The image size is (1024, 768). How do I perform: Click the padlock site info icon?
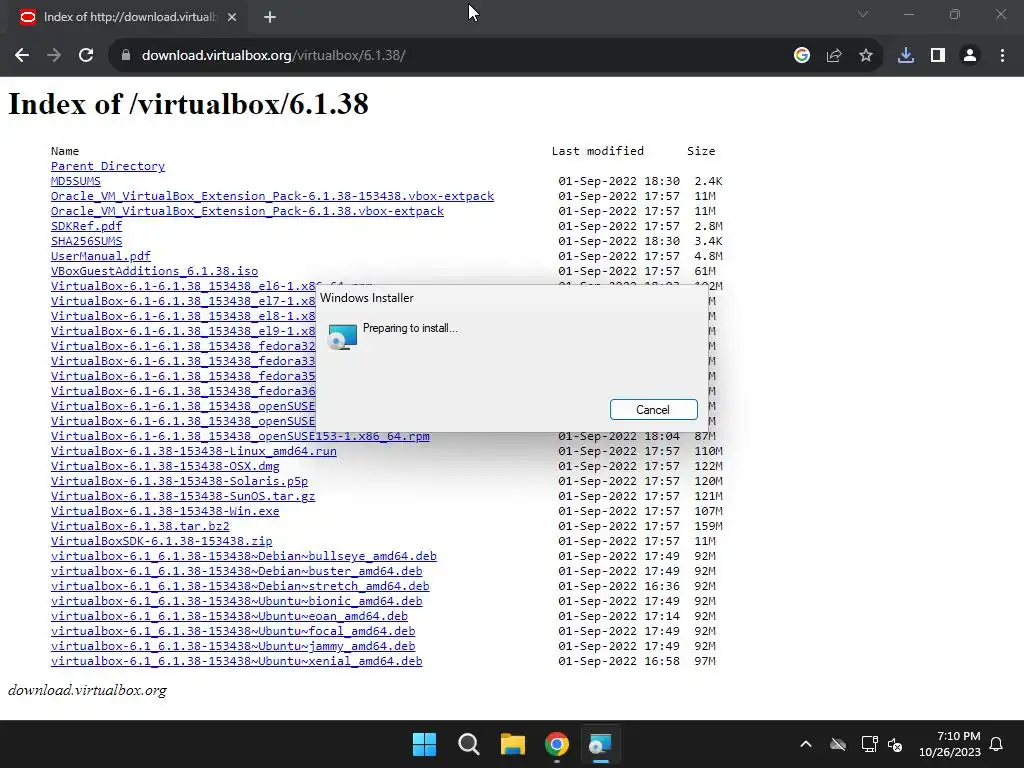tap(126, 56)
